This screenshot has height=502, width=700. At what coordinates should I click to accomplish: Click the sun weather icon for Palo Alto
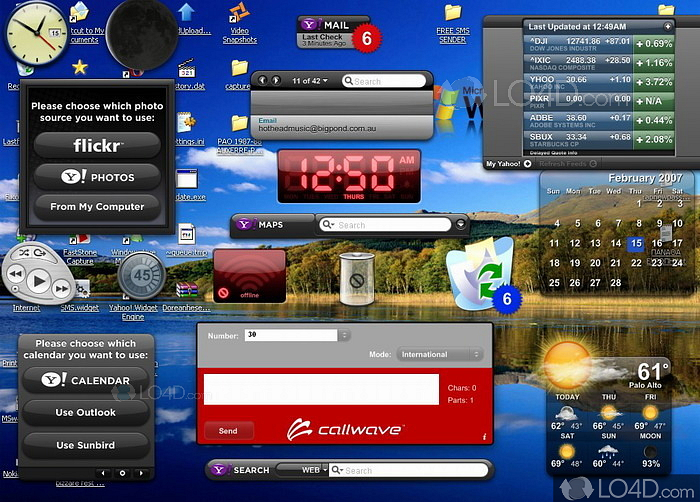tap(567, 365)
